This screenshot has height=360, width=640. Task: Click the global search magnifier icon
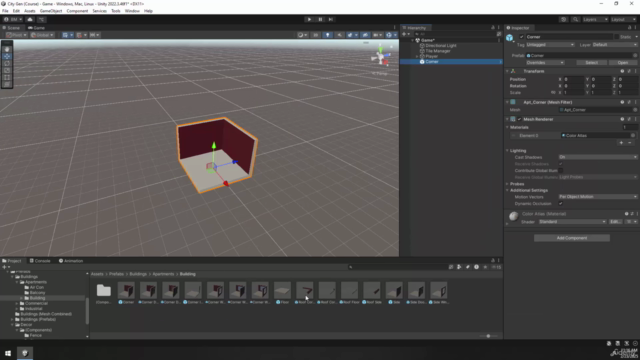(x=576, y=19)
